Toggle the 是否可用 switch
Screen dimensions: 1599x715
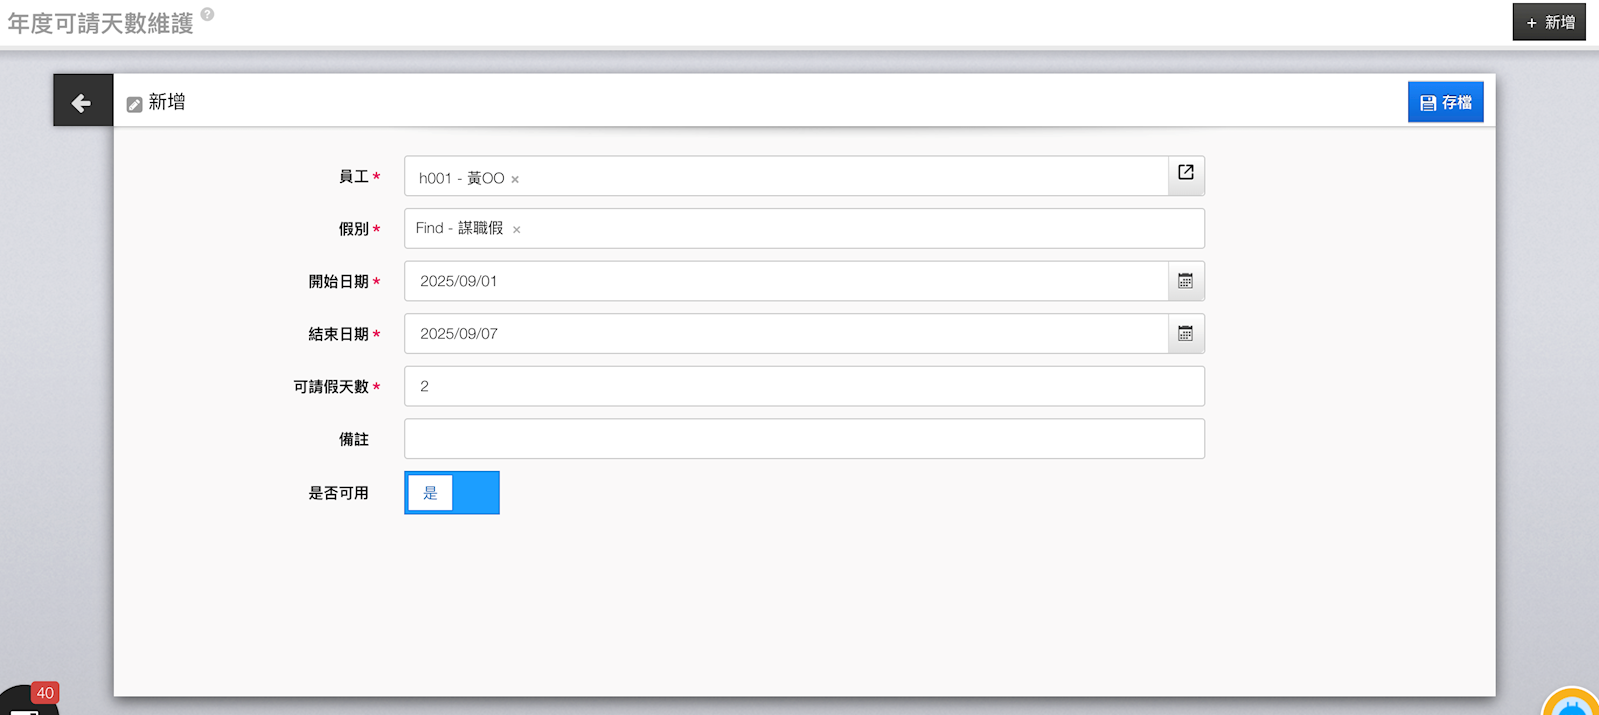[x=452, y=493]
